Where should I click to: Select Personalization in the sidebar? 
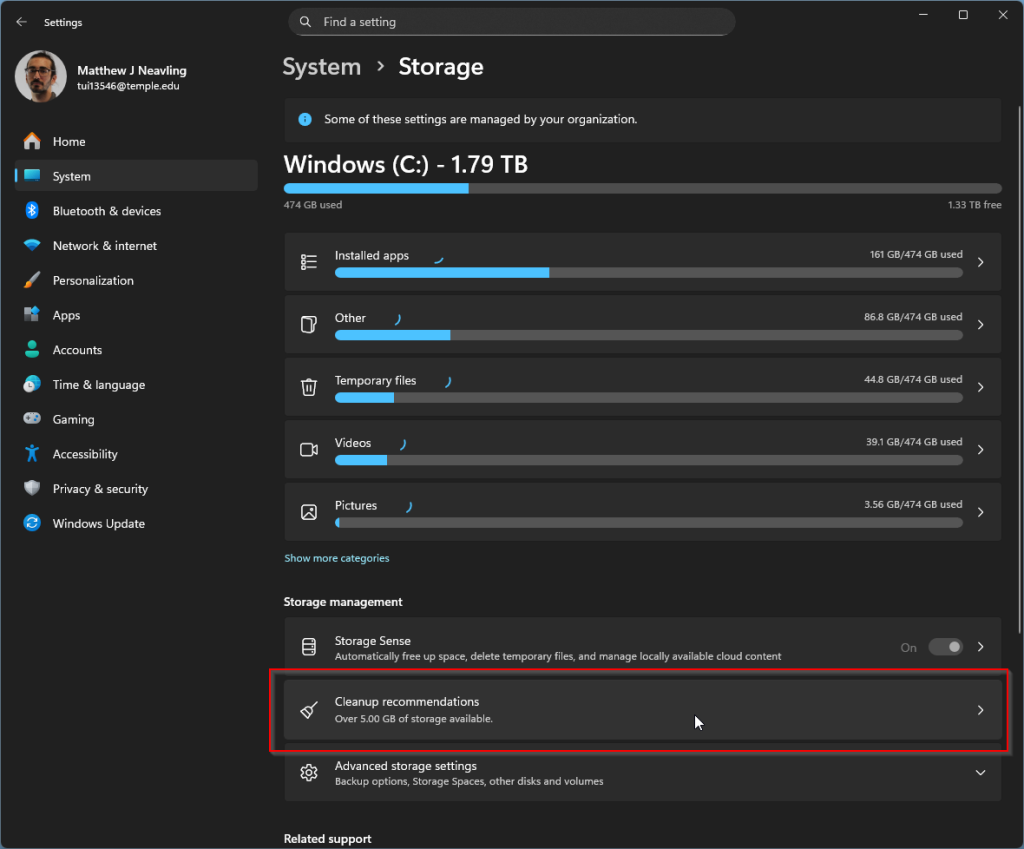[x=93, y=281]
